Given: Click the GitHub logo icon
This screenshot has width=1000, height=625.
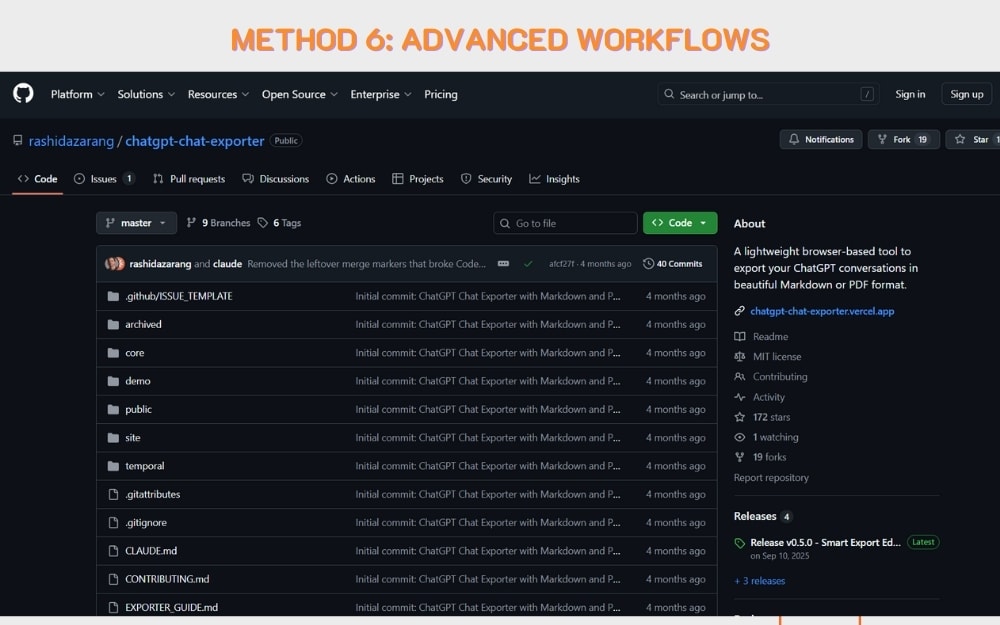Looking at the screenshot, I should tap(23, 94).
